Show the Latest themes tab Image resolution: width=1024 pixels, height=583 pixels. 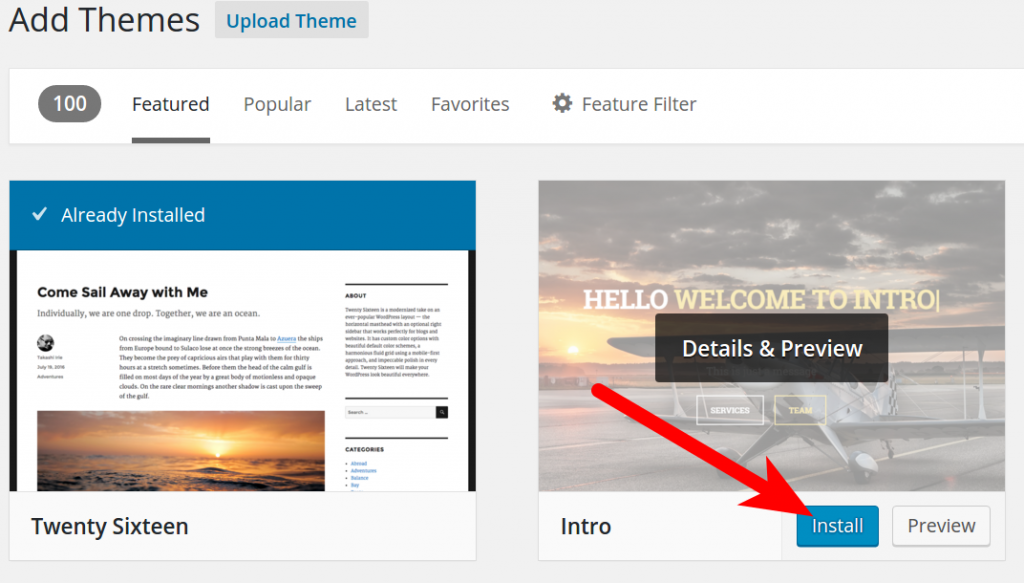(371, 104)
